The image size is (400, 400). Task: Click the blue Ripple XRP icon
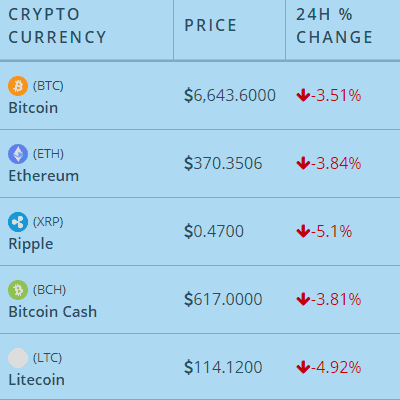coord(18,222)
